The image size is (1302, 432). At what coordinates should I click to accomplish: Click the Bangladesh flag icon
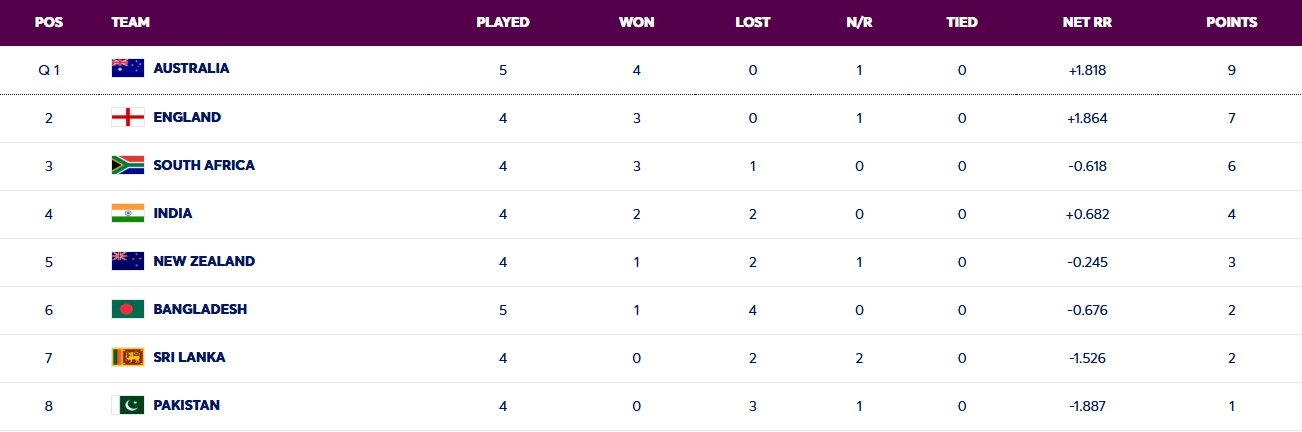click(128, 309)
